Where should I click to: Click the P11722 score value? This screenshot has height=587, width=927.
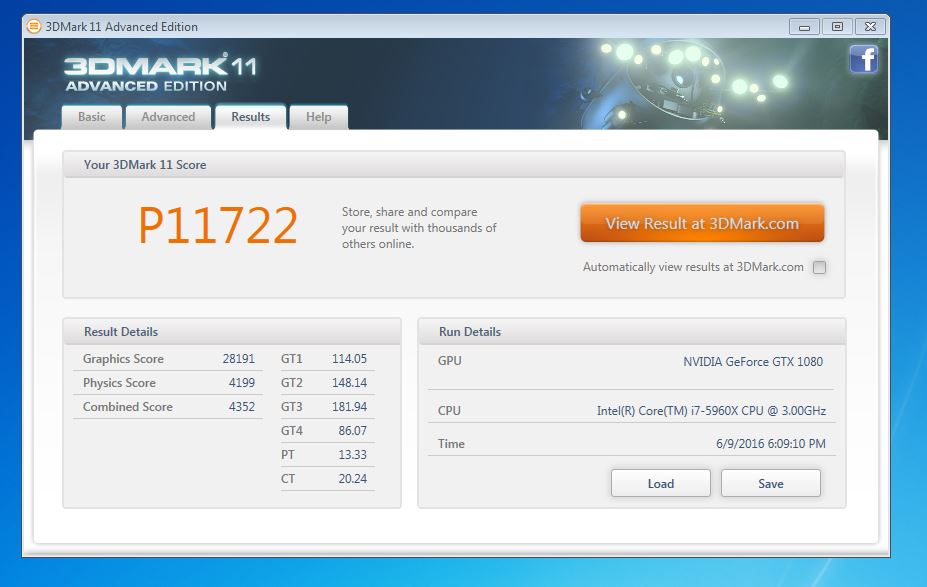tap(218, 225)
